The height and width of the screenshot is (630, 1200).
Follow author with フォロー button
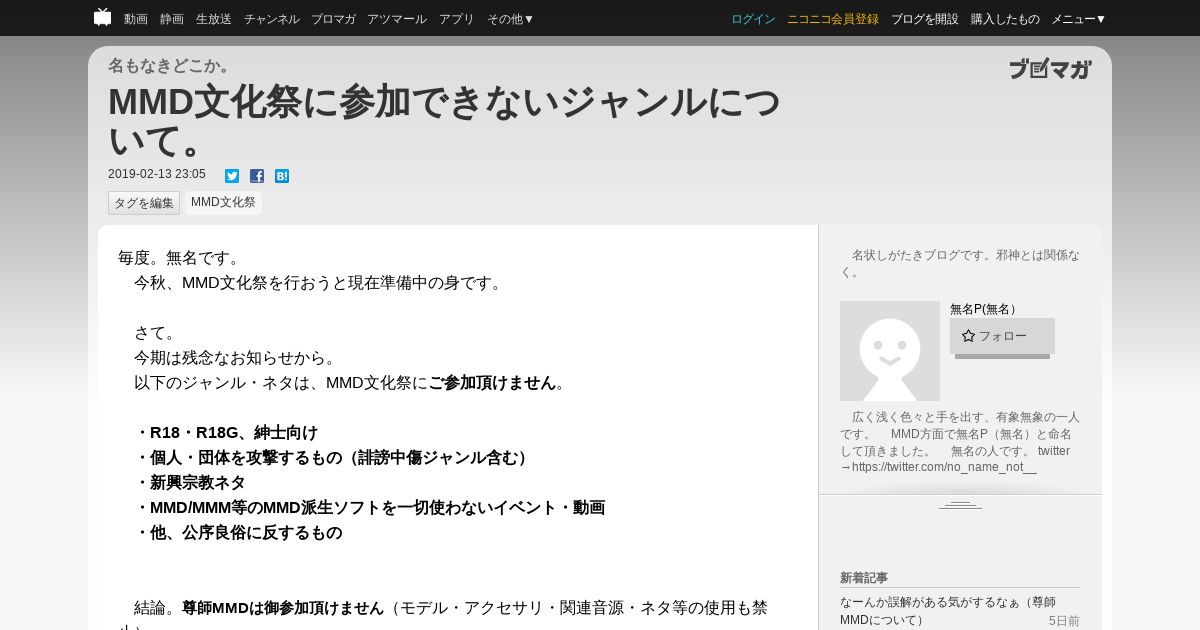coord(1002,336)
